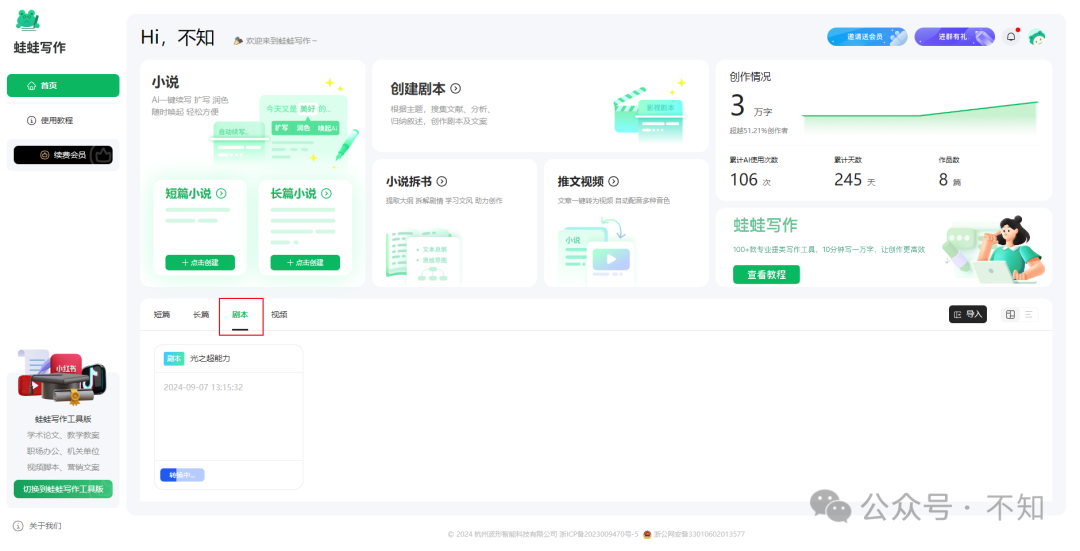The image size is (1080, 551).
Task: Open the 首页 home menu item
Action: tap(63, 85)
